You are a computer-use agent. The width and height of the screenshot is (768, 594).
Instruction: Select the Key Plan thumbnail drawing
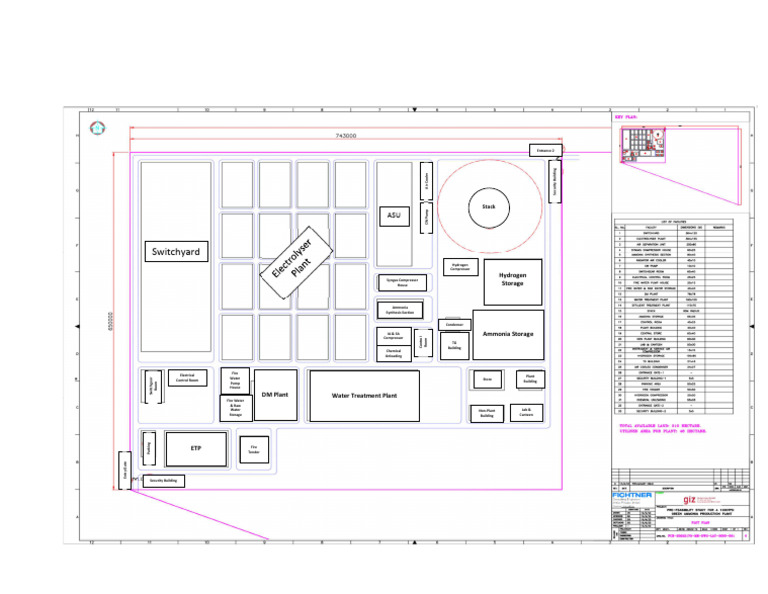pos(682,165)
